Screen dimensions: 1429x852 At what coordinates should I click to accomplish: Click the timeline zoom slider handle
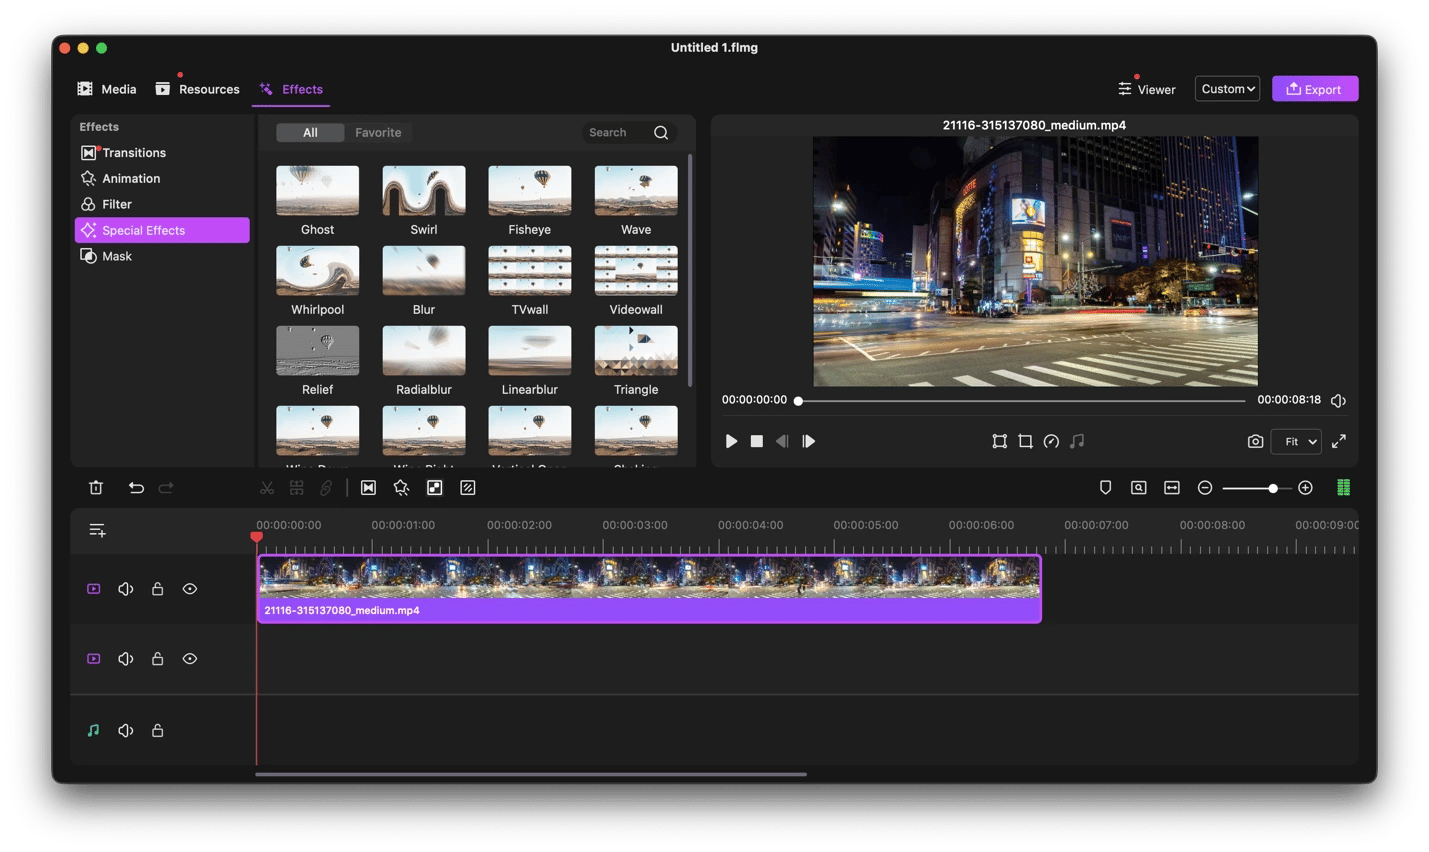tap(1272, 488)
